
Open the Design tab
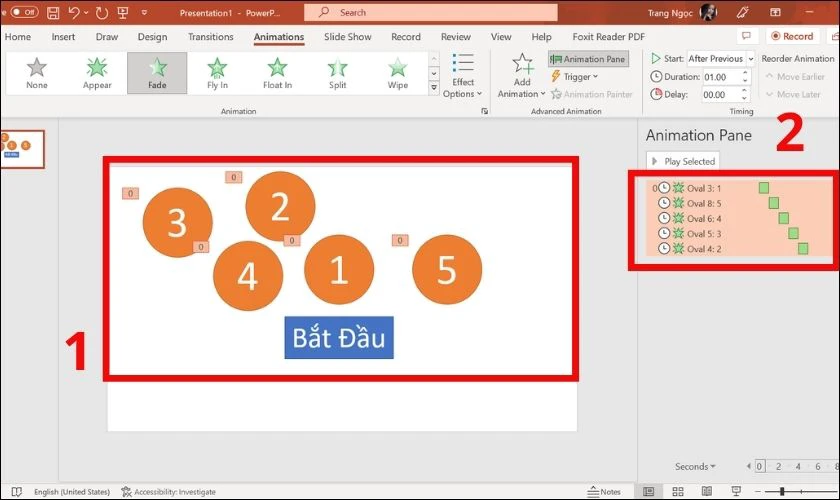(152, 36)
